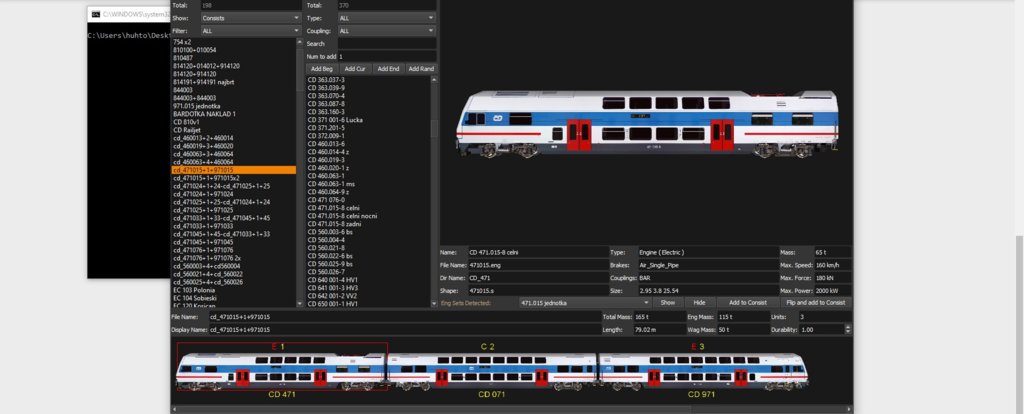
Task: Click the Add Rand button
Action: (421, 69)
